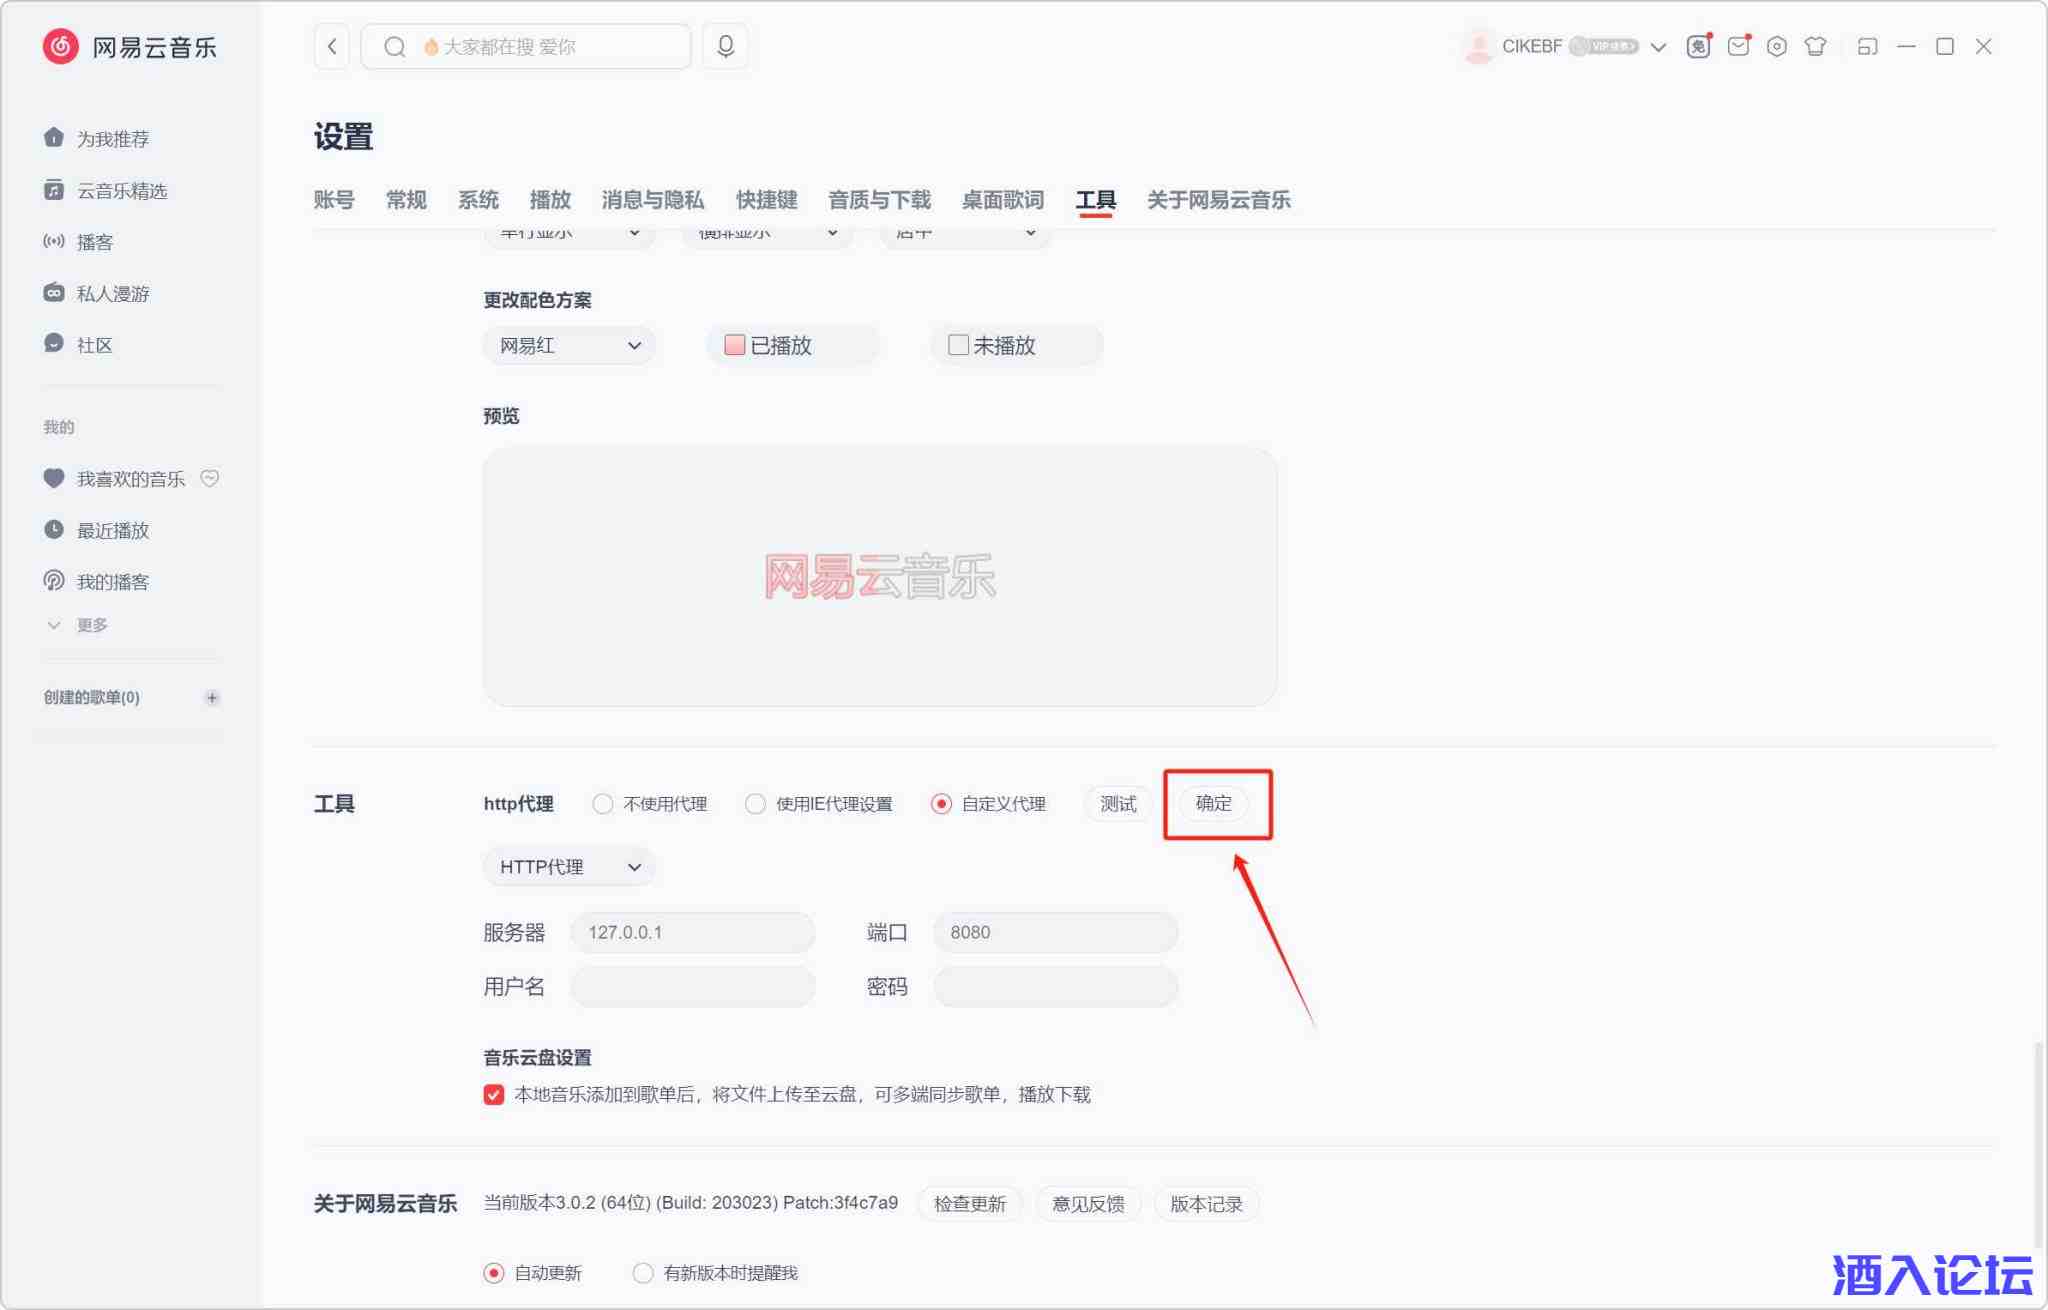
Task: Open Private Roaming in sidebar
Action: pyautogui.click(x=112, y=293)
